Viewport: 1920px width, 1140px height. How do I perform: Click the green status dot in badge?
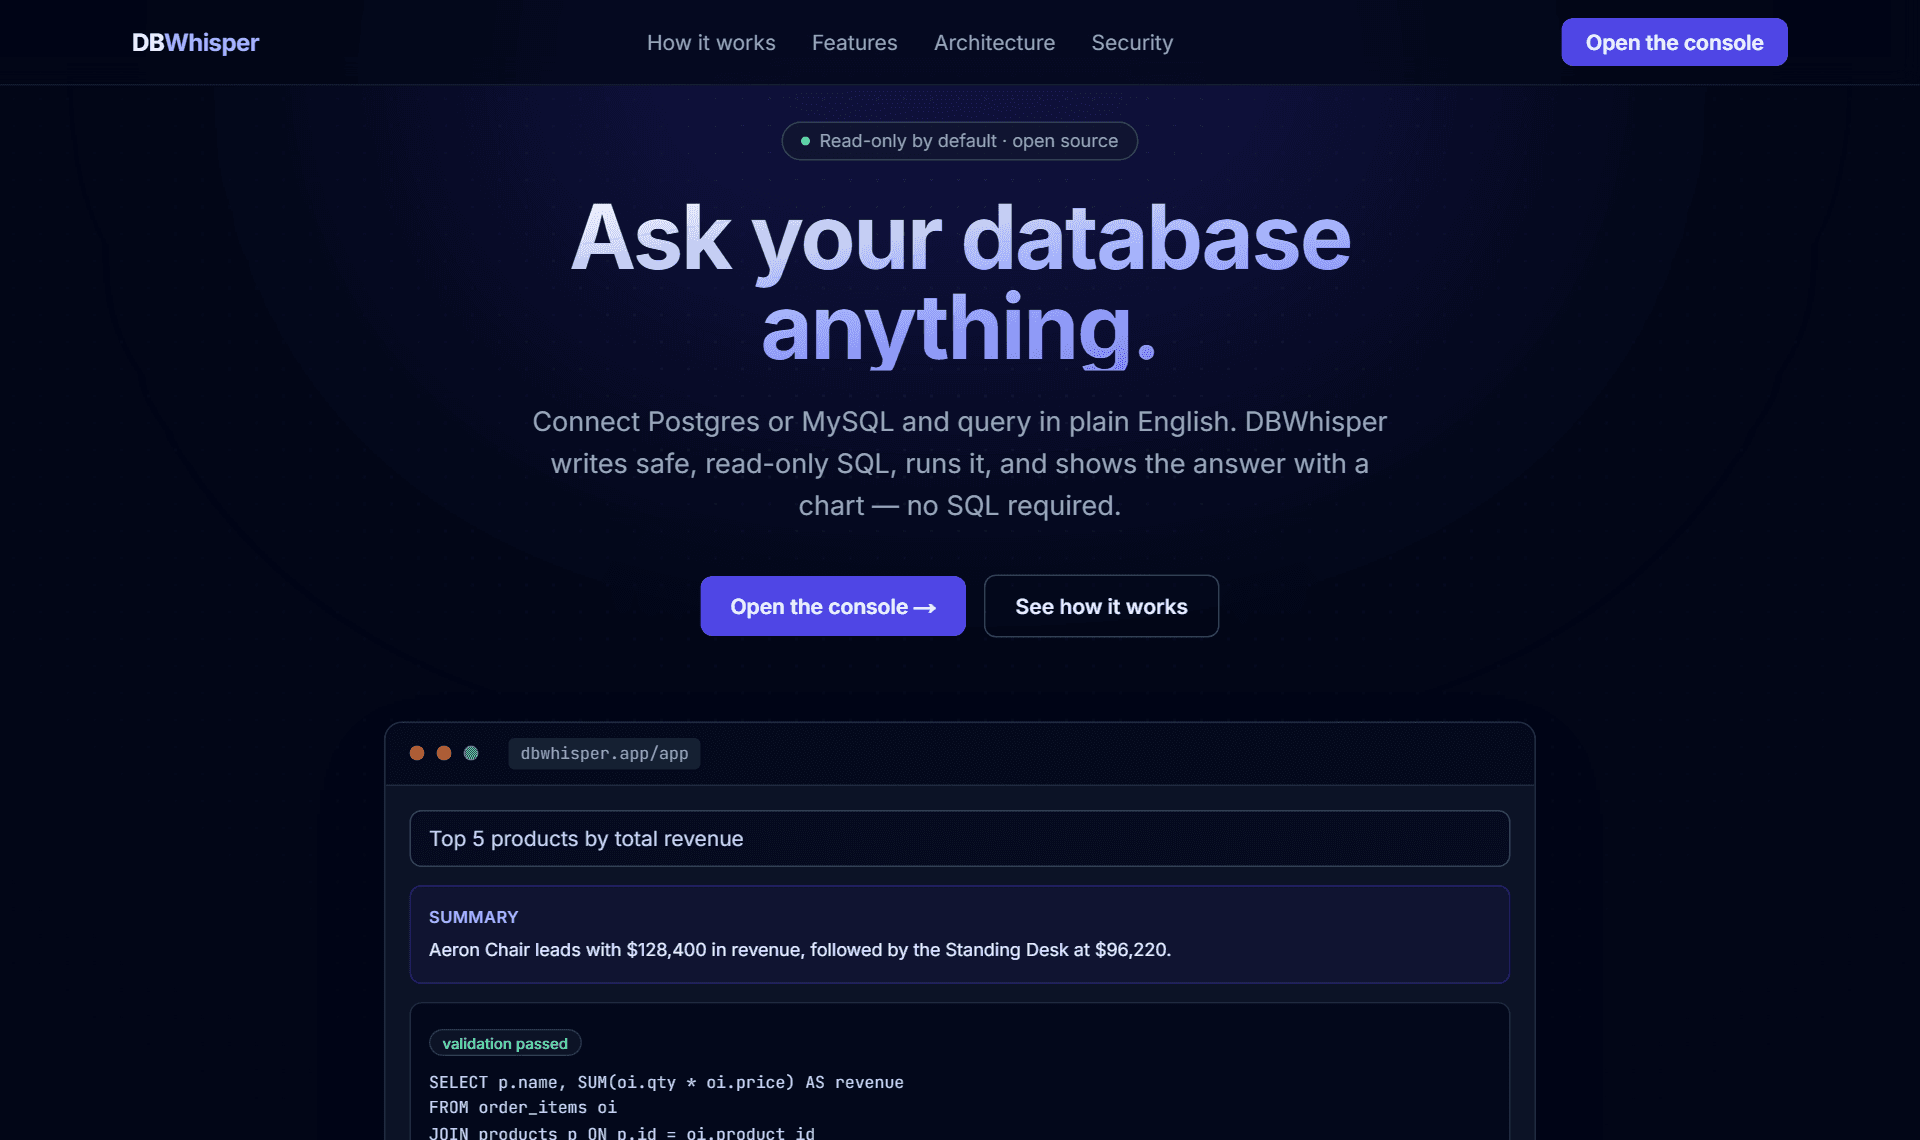pyautogui.click(x=805, y=141)
